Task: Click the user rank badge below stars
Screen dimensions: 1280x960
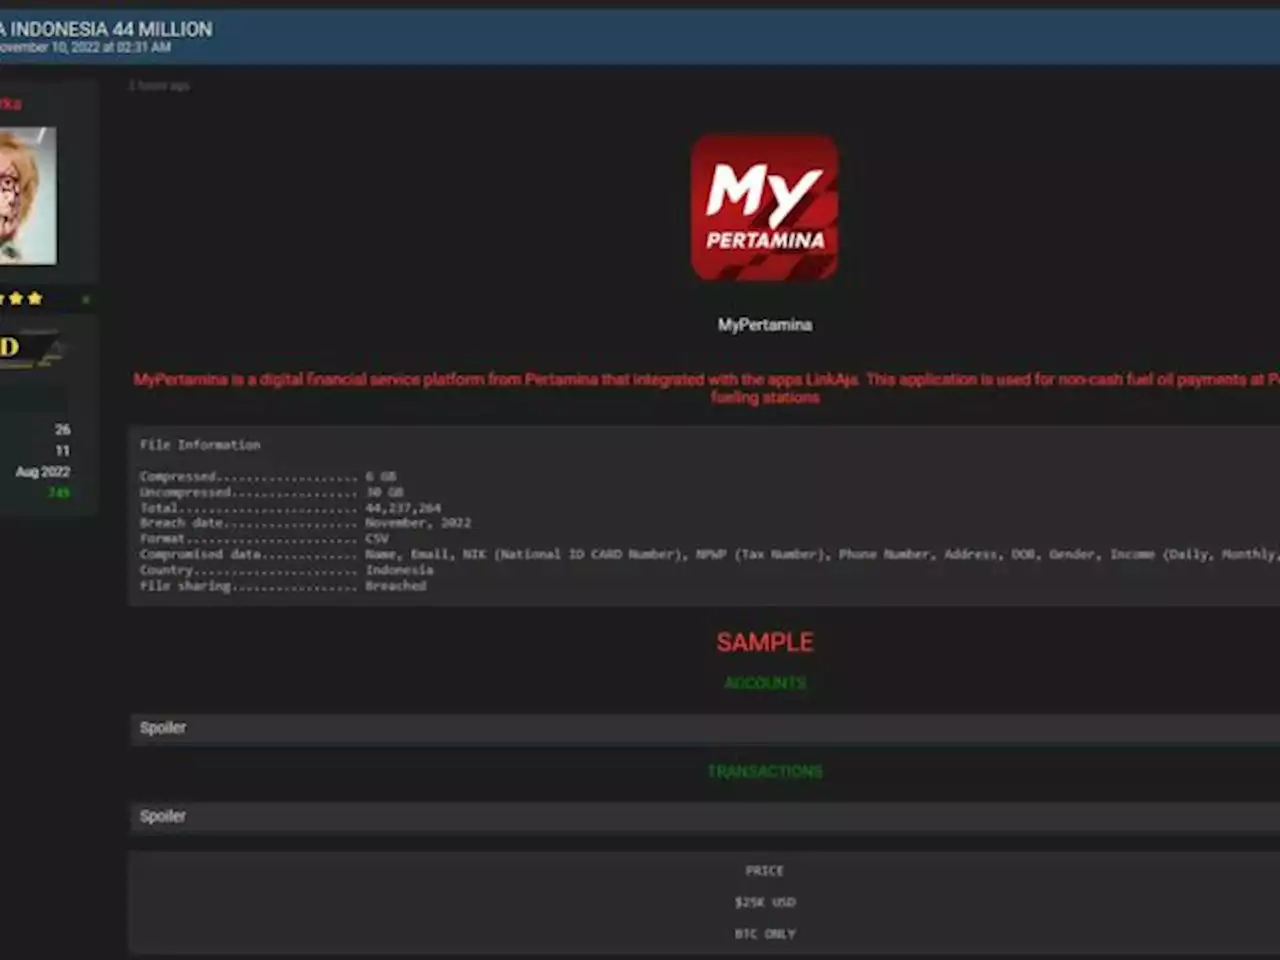Action: (33, 348)
